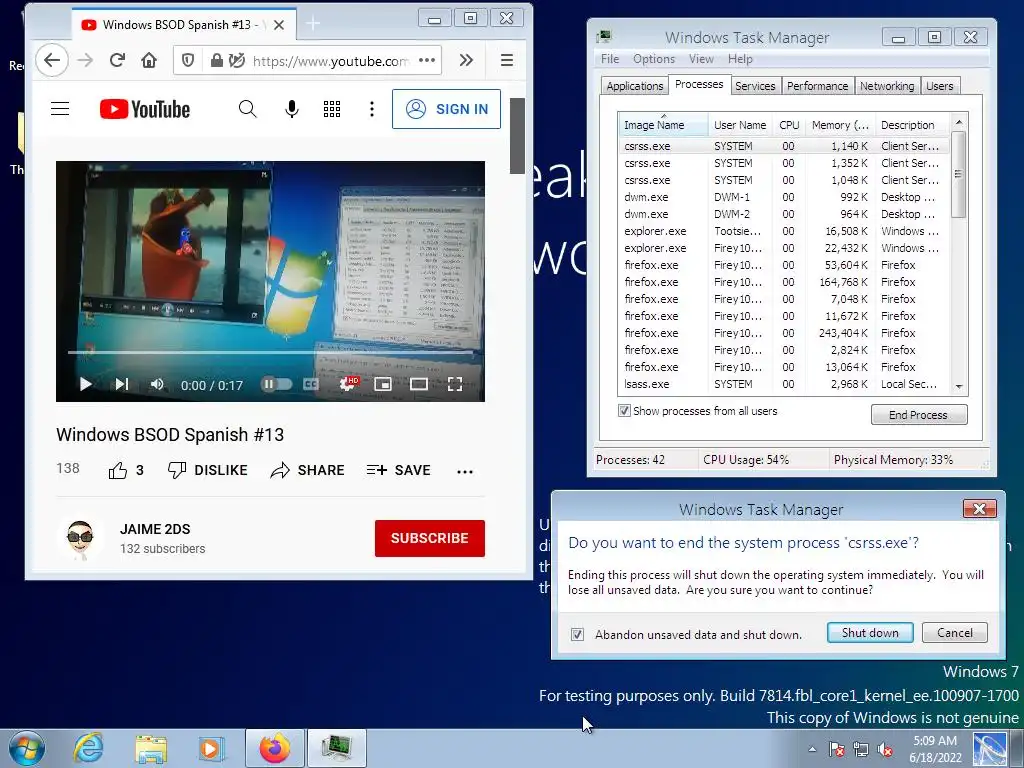Screen dimensions: 1024x768
Task: Click the End Process button
Action: pyautogui.click(x=919, y=415)
